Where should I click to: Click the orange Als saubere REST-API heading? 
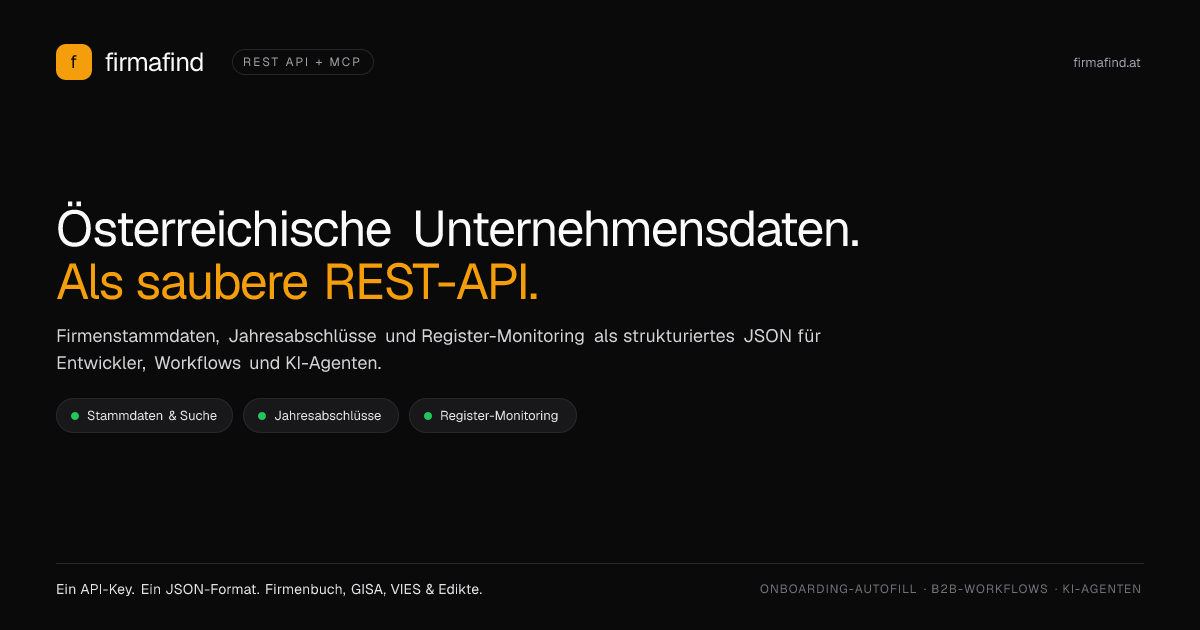tap(298, 283)
